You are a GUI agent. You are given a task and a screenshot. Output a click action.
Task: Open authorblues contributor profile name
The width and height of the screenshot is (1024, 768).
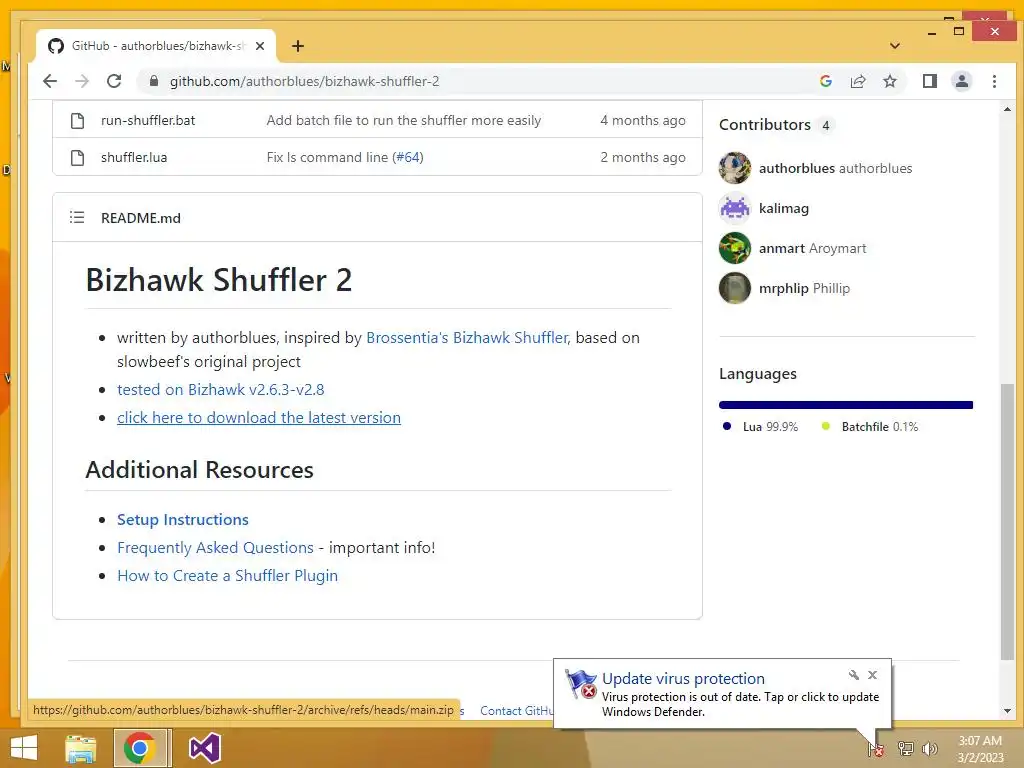click(x=835, y=168)
